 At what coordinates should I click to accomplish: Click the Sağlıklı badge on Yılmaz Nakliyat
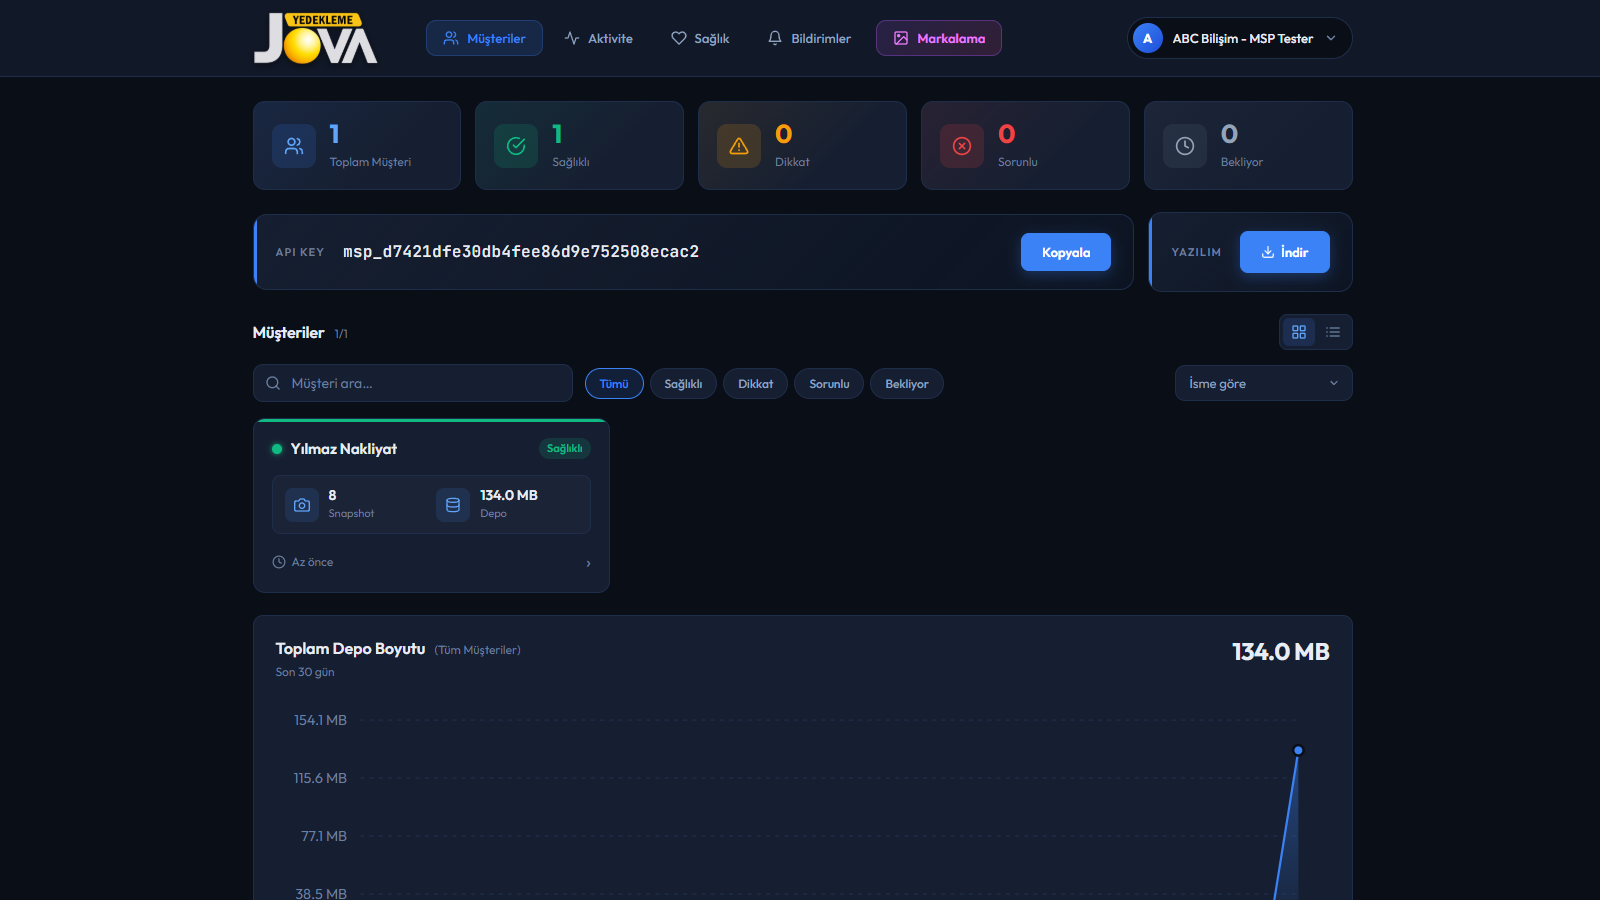click(x=565, y=449)
